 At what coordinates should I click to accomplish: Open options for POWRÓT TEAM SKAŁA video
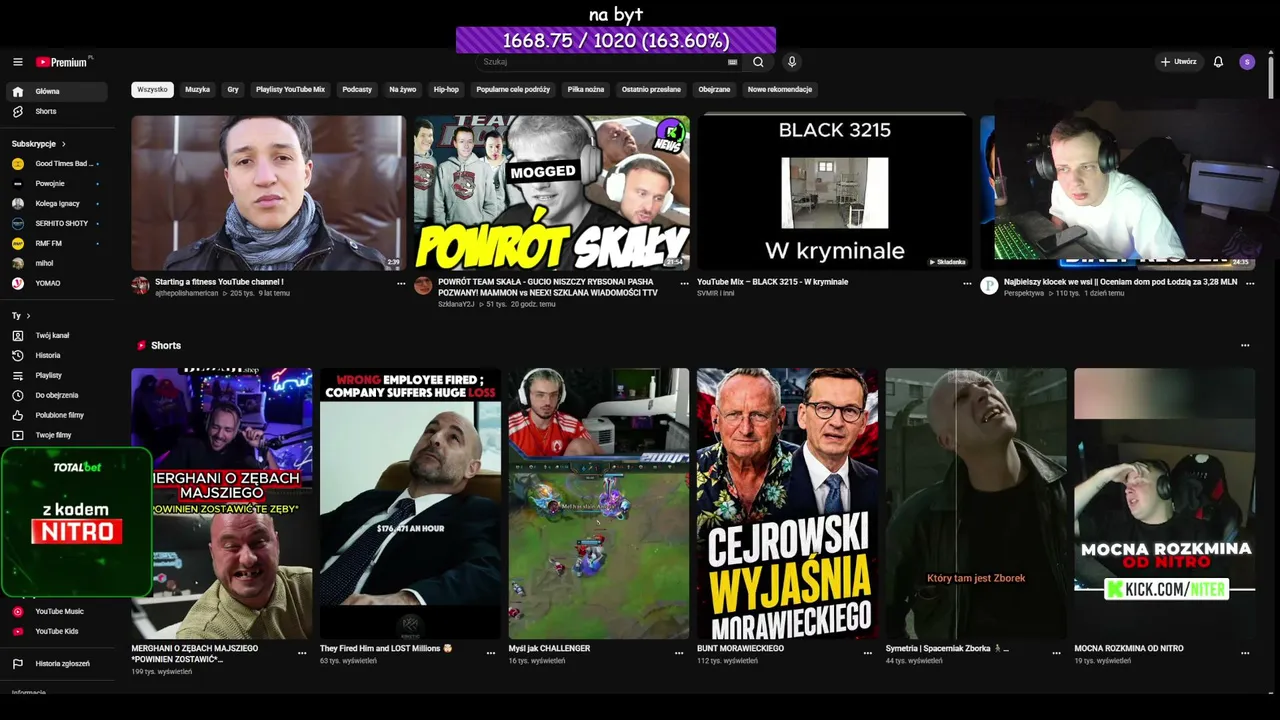(x=684, y=284)
